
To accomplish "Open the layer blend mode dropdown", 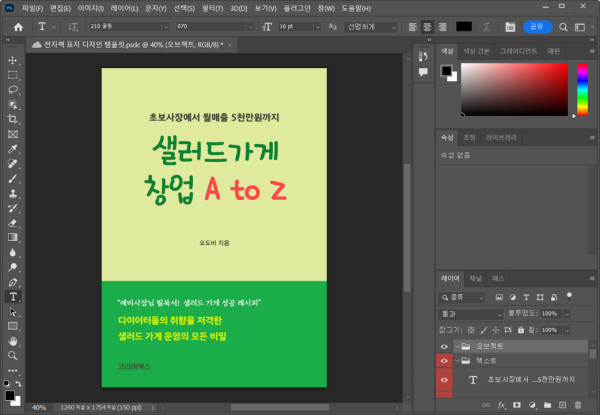I will tap(470, 313).
